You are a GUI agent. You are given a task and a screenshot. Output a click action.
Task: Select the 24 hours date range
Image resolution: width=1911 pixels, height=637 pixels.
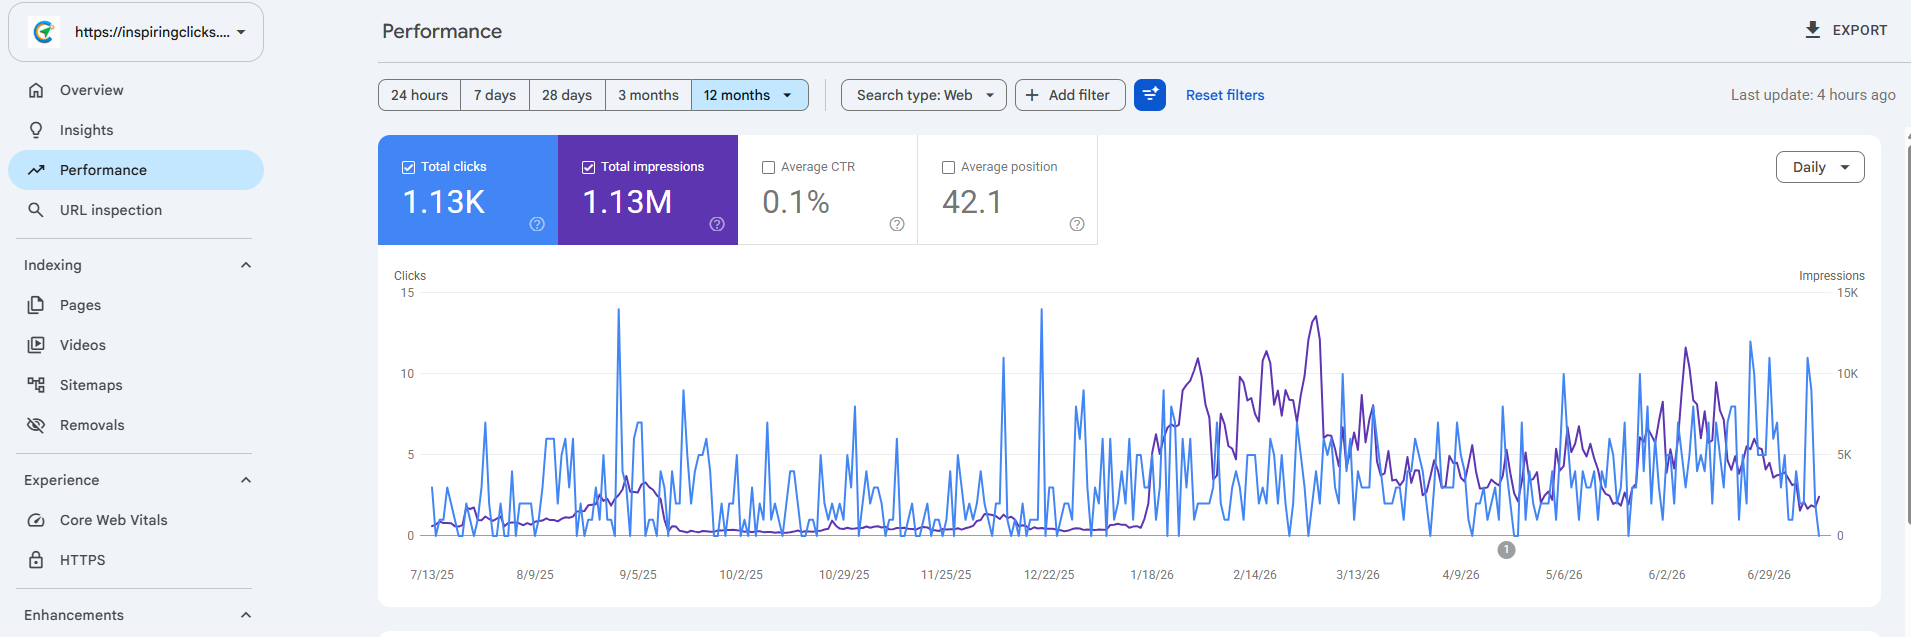pos(419,95)
